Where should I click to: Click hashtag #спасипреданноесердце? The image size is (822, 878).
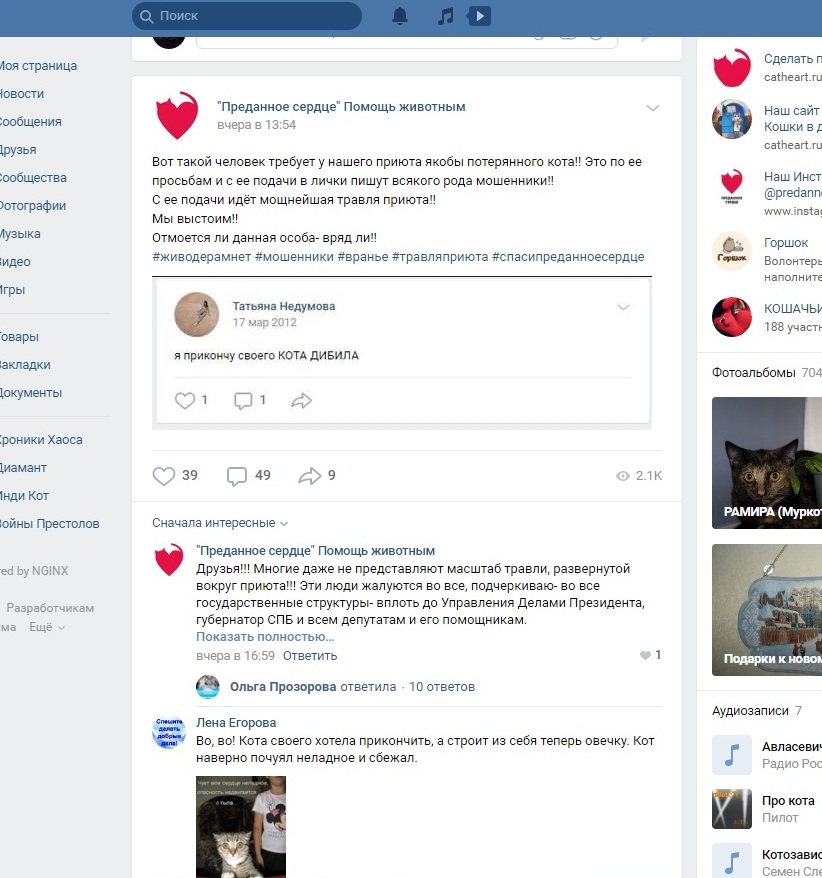[x=568, y=257]
